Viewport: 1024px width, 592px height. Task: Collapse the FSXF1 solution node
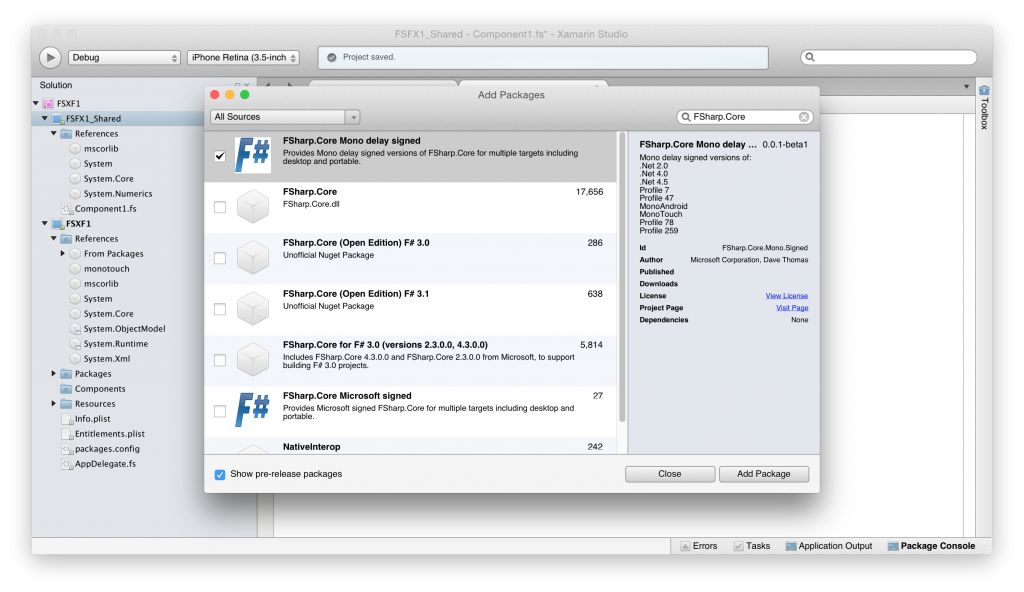click(x=36, y=103)
